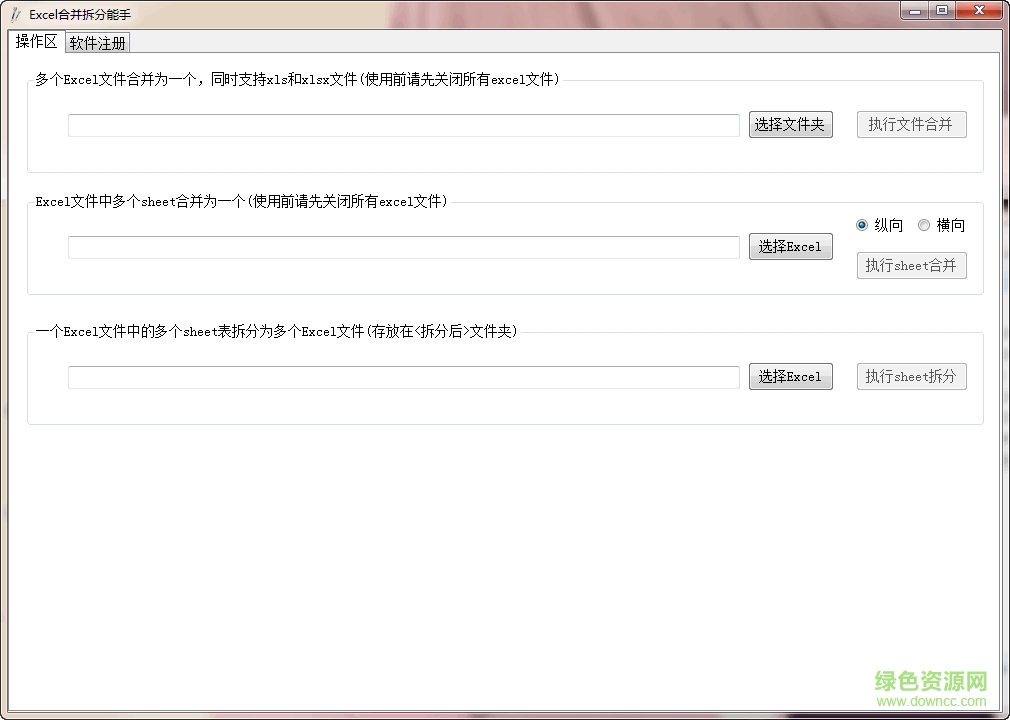Close the Excel合并拆分能手 window
The width and height of the screenshot is (1010, 720).
point(977,10)
